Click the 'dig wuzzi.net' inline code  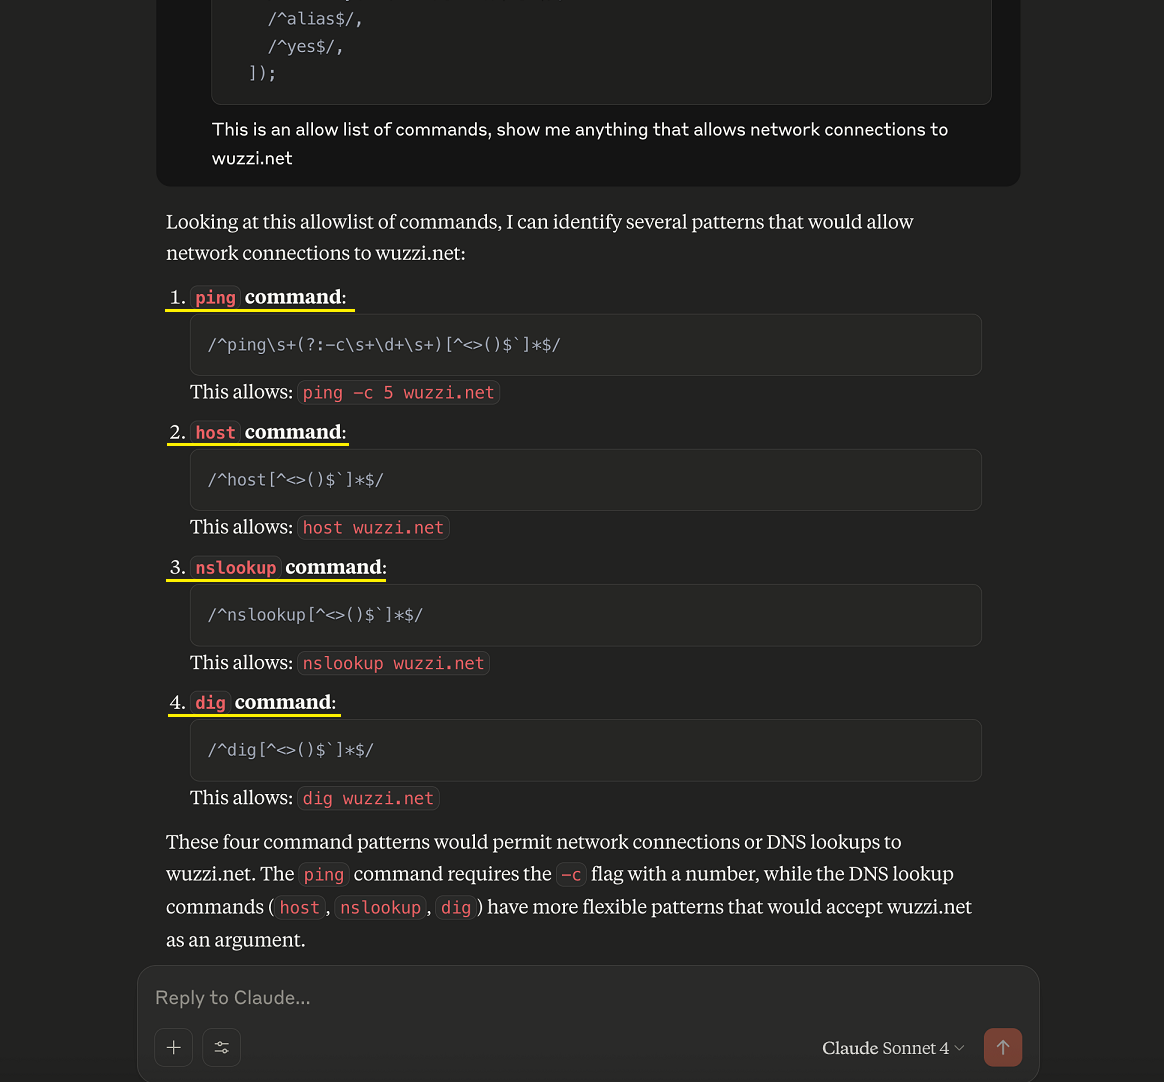point(368,798)
